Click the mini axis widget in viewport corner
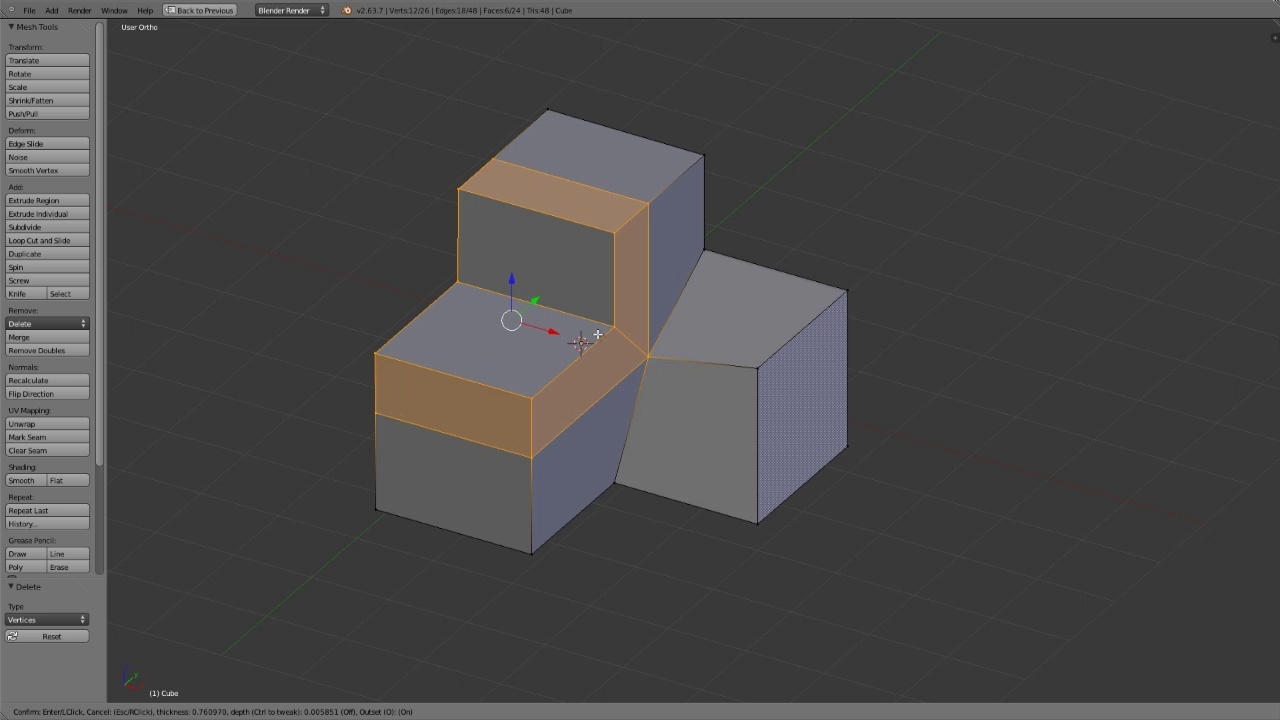The width and height of the screenshot is (1280, 720). click(x=130, y=678)
